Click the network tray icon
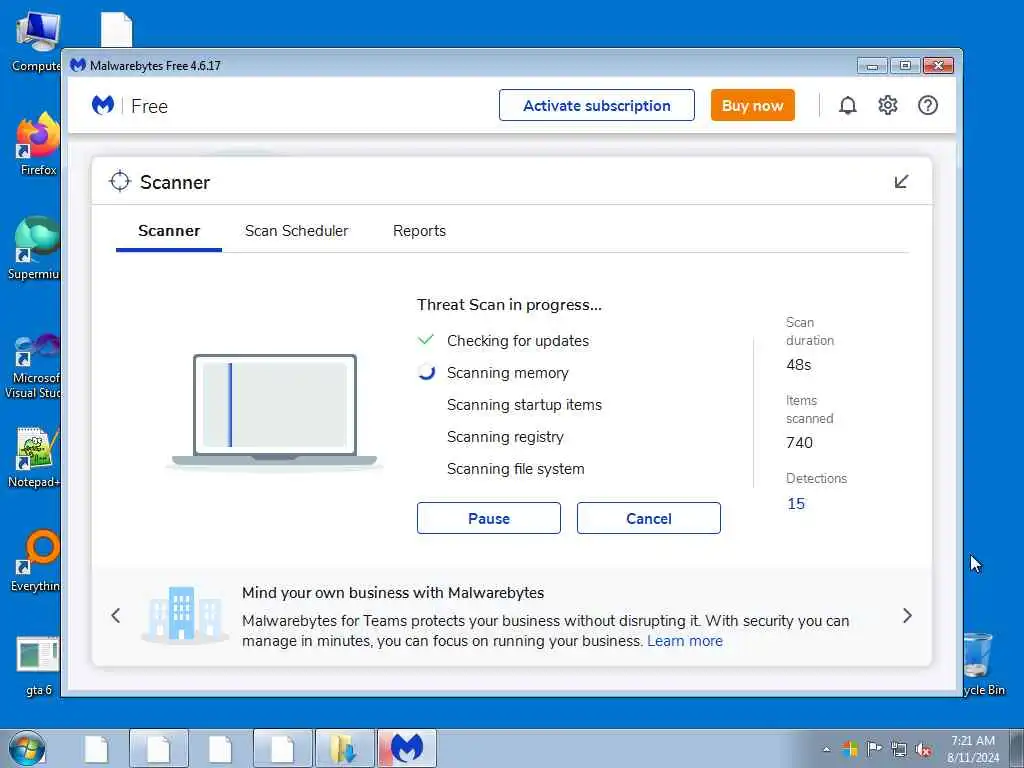1024x768 pixels. [899, 749]
